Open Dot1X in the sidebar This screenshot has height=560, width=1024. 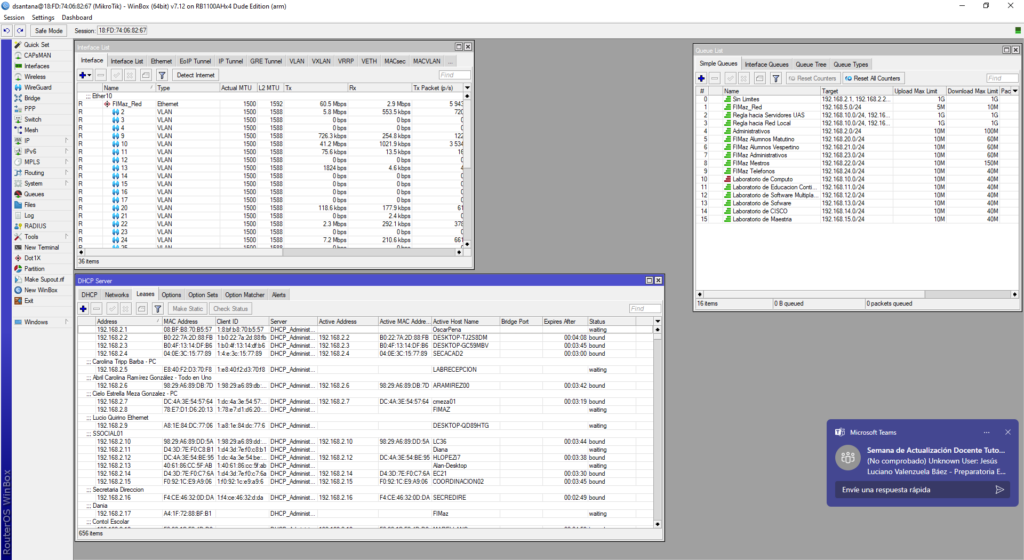pyautogui.click(x=33, y=258)
